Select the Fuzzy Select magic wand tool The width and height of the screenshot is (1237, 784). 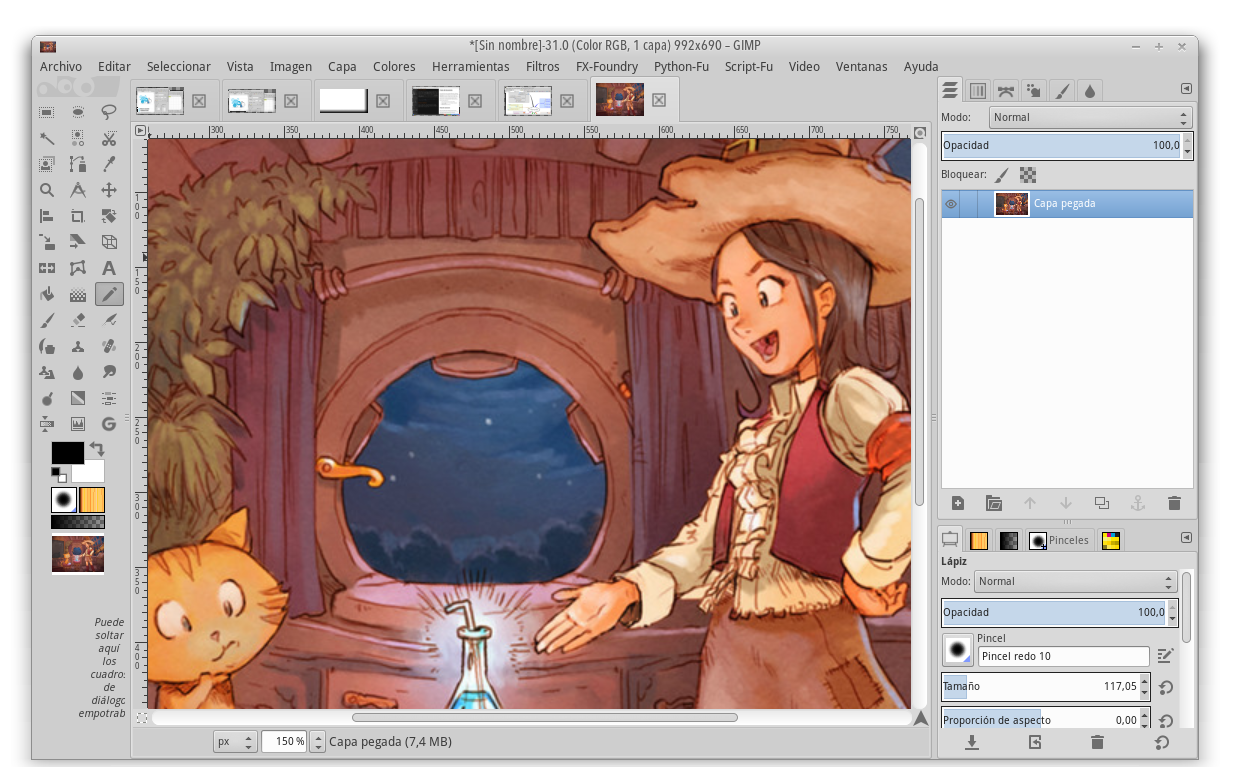tap(47, 138)
